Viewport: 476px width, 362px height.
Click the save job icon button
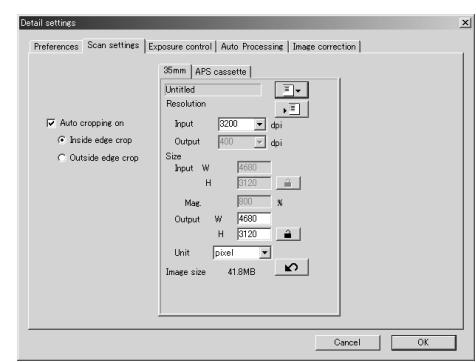tap(291, 109)
